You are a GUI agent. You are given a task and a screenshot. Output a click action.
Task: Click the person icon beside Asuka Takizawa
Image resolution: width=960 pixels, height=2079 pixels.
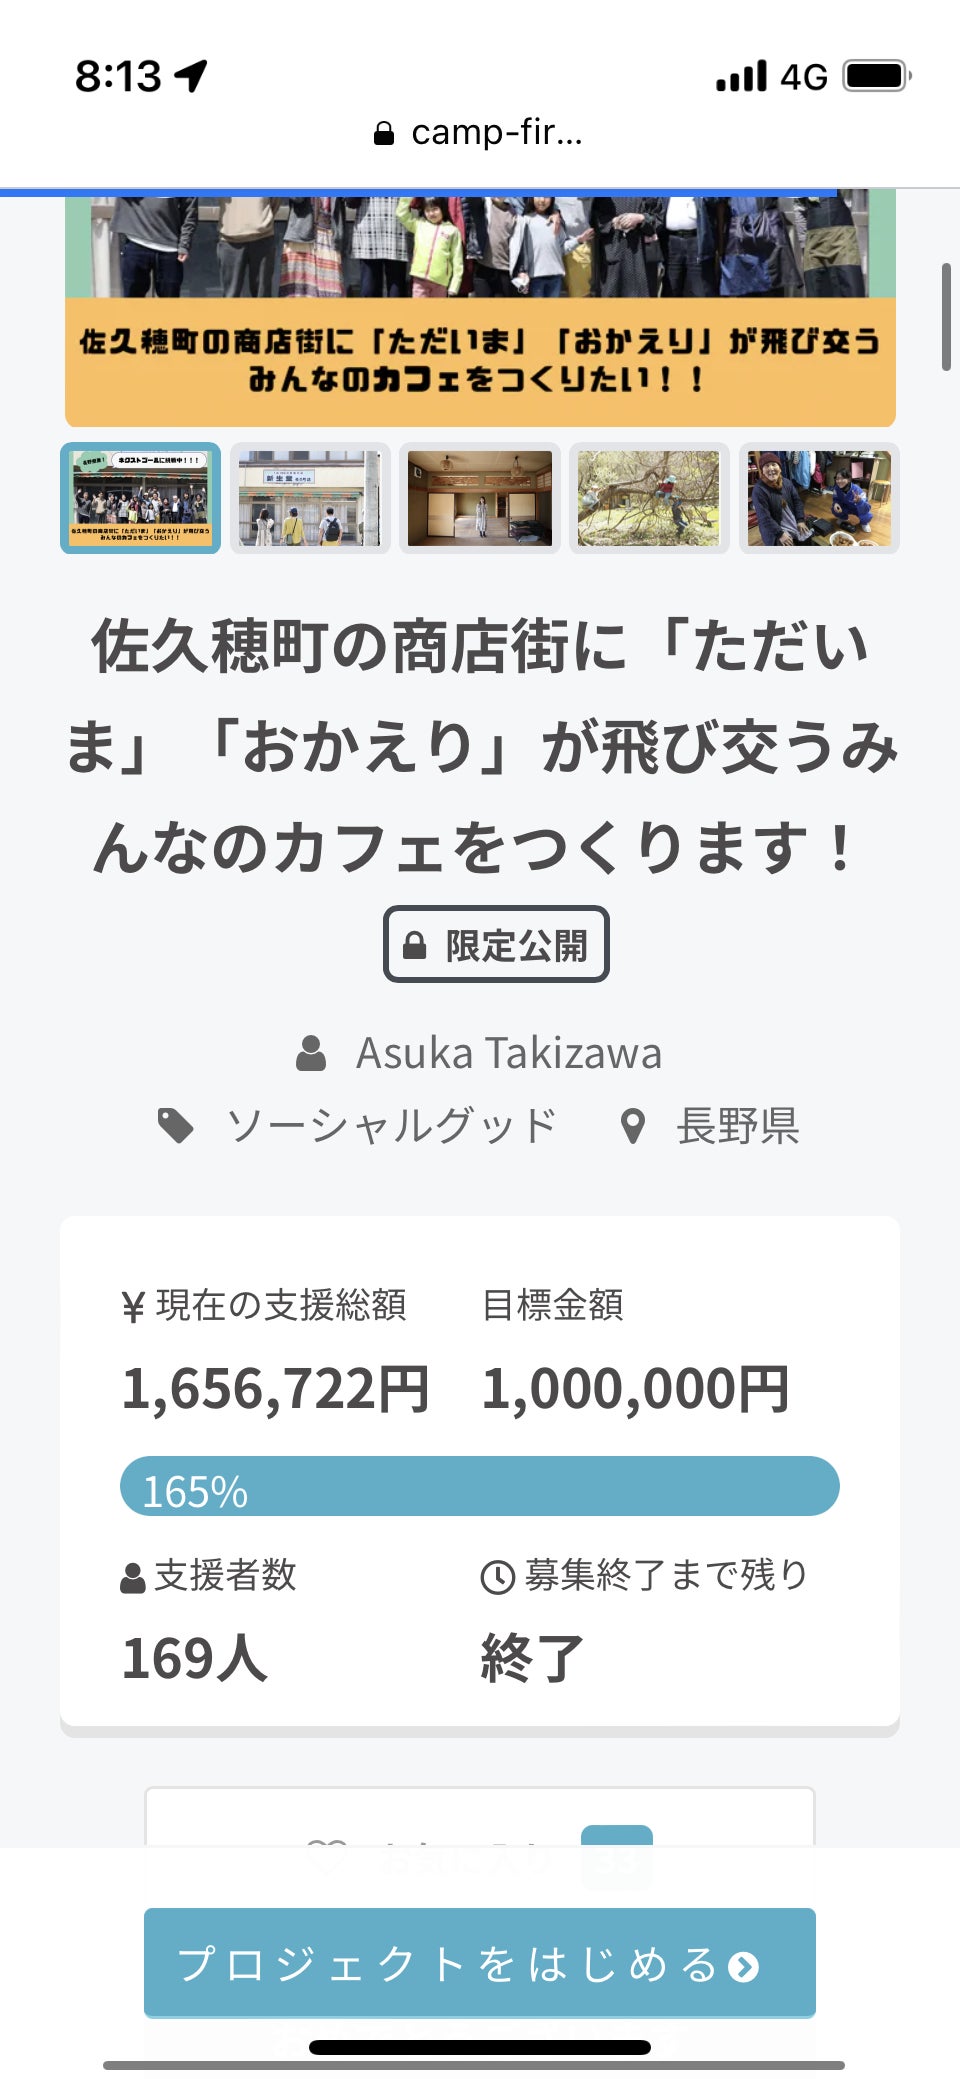311,1054
